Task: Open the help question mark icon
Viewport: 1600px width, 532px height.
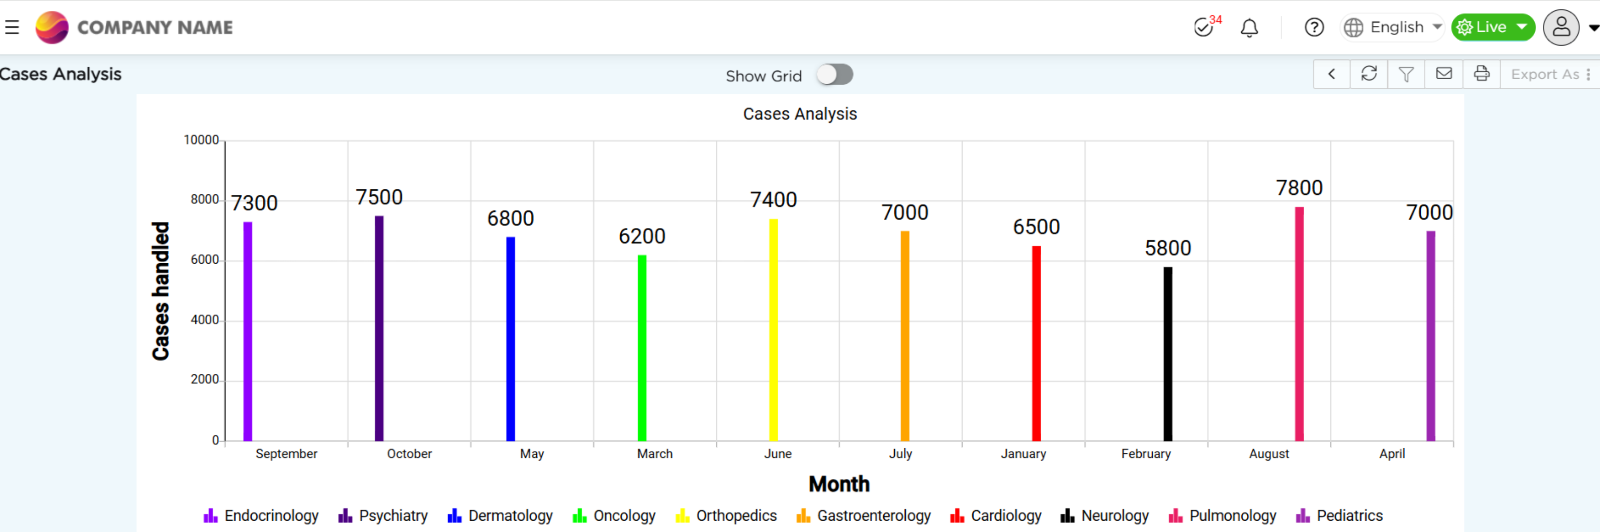Action: click(1314, 27)
